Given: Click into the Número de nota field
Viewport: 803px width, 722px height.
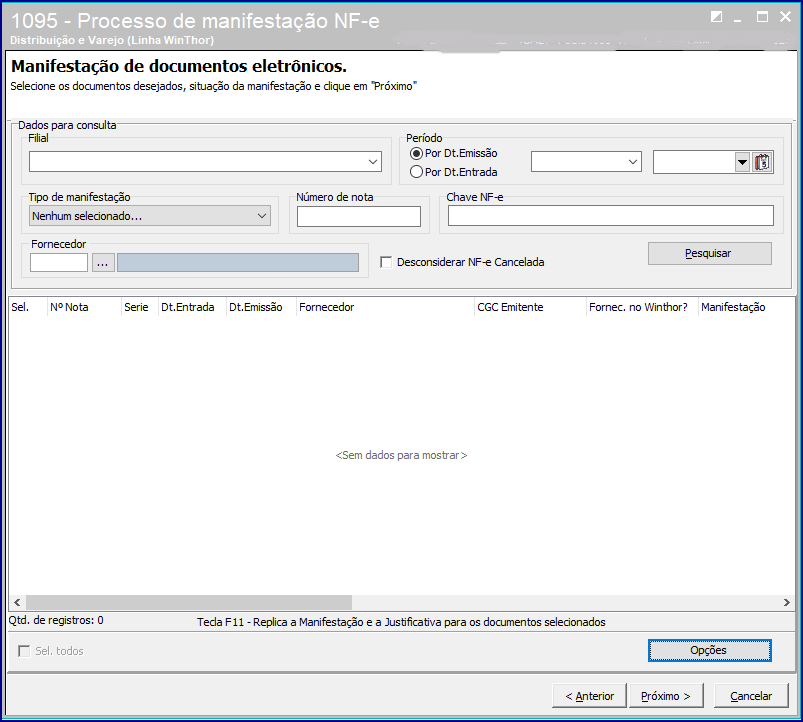Looking at the screenshot, I should point(358,217).
